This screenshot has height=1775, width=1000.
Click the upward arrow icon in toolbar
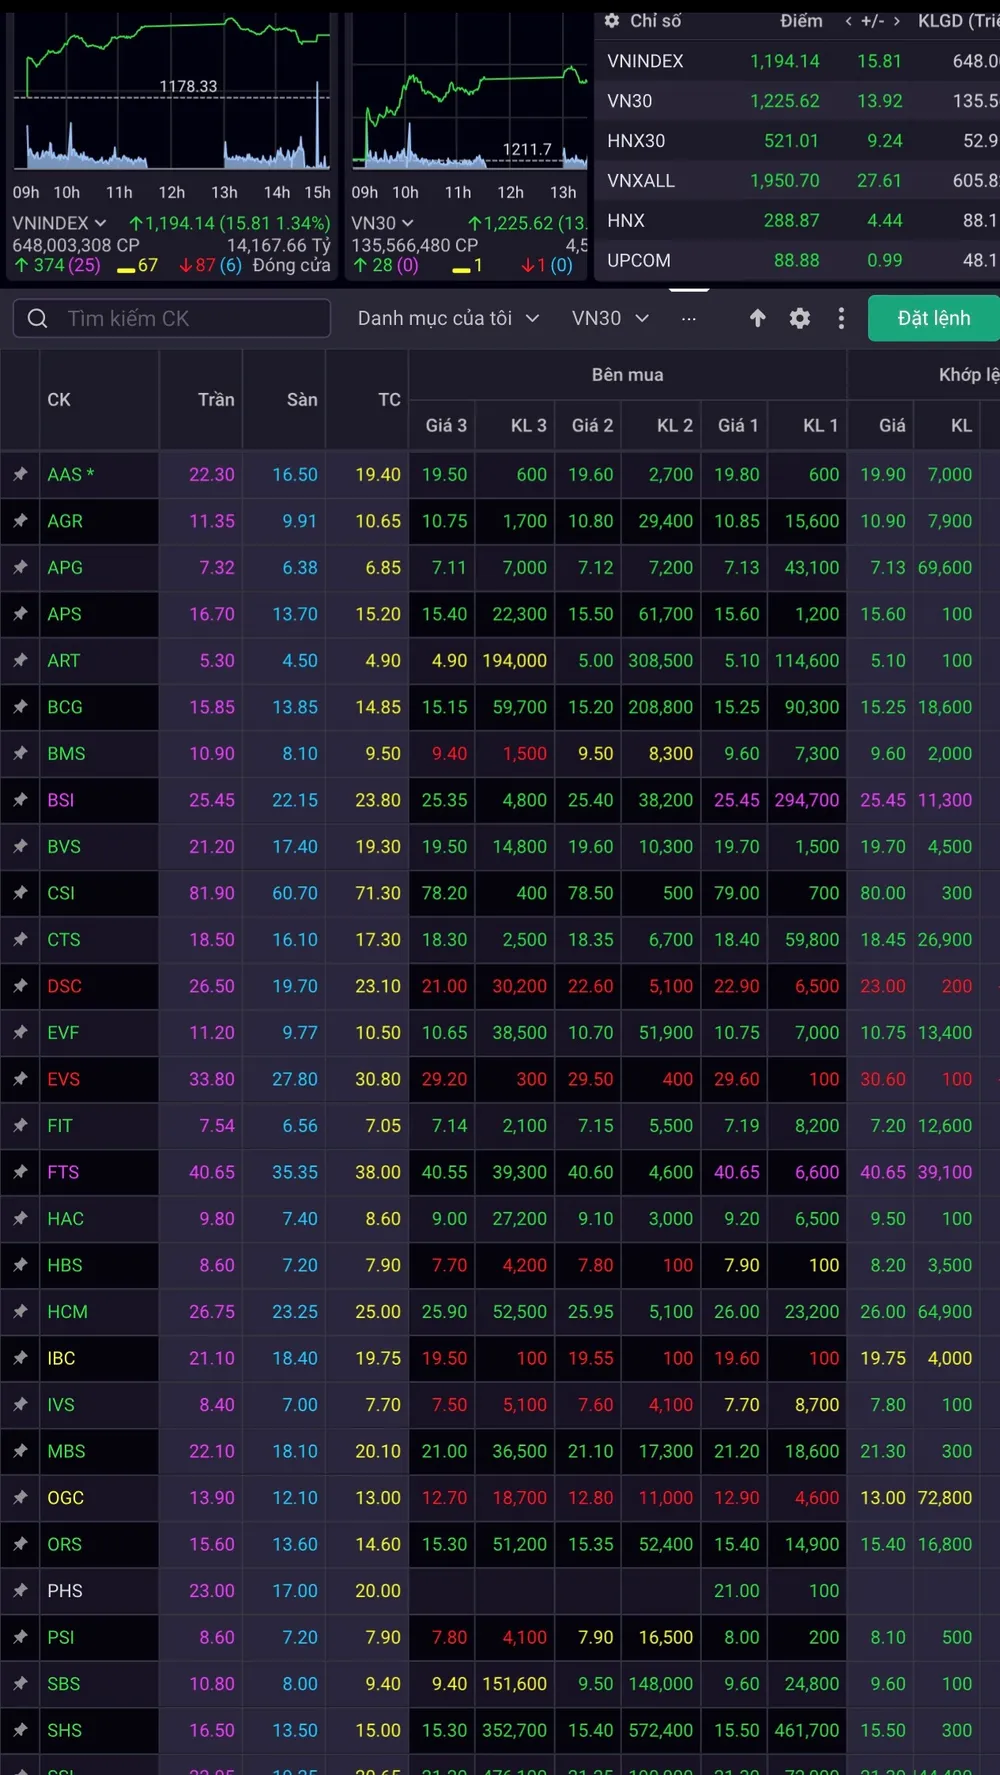[x=757, y=318]
